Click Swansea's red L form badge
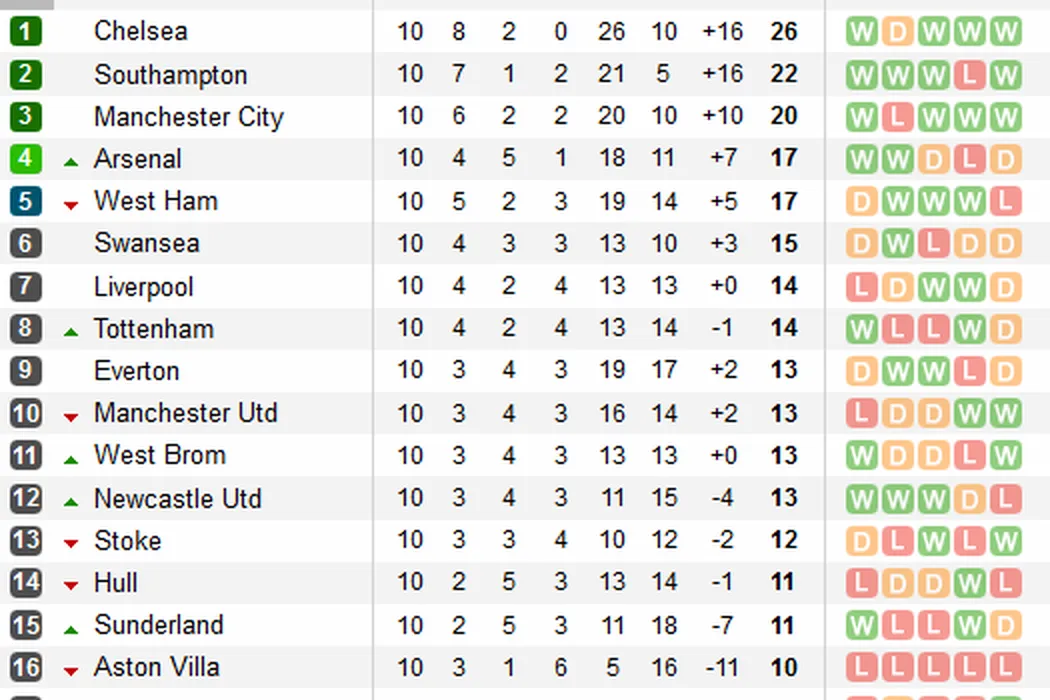This screenshot has height=700, width=1050. [x=933, y=243]
